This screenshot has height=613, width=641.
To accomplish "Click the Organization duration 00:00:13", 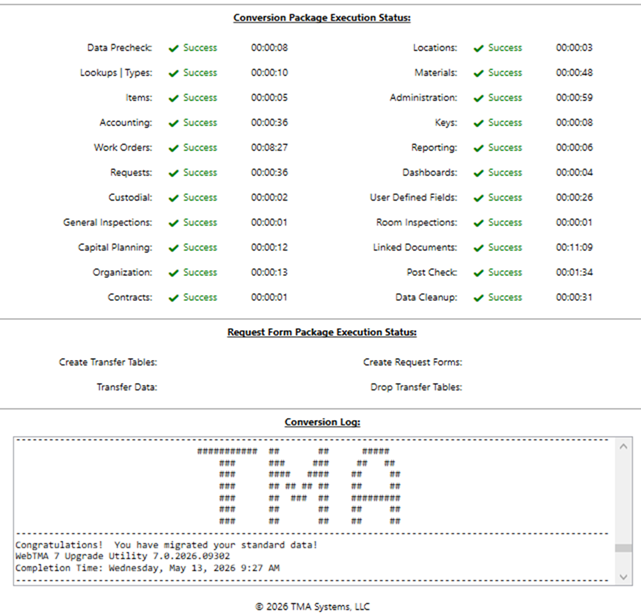I will click(269, 272).
